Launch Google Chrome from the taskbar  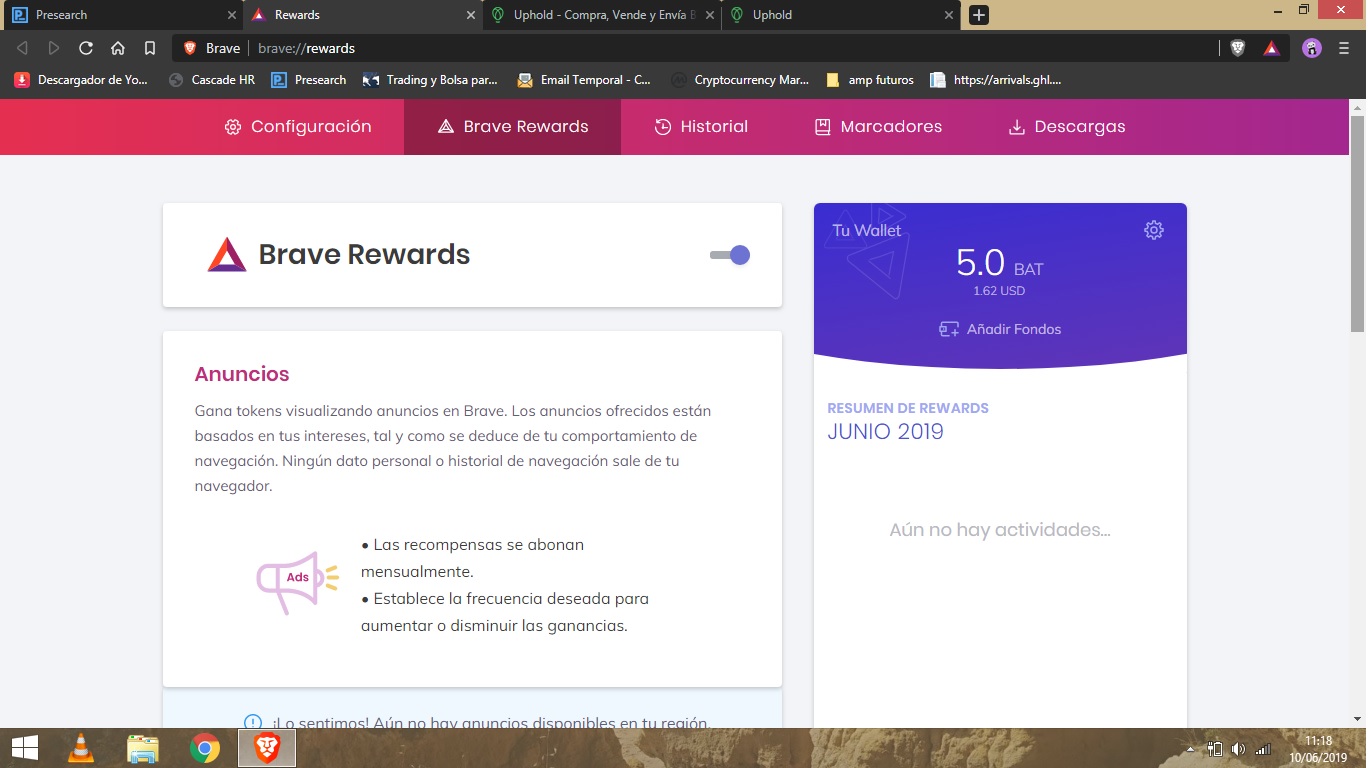(x=205, y=748)
